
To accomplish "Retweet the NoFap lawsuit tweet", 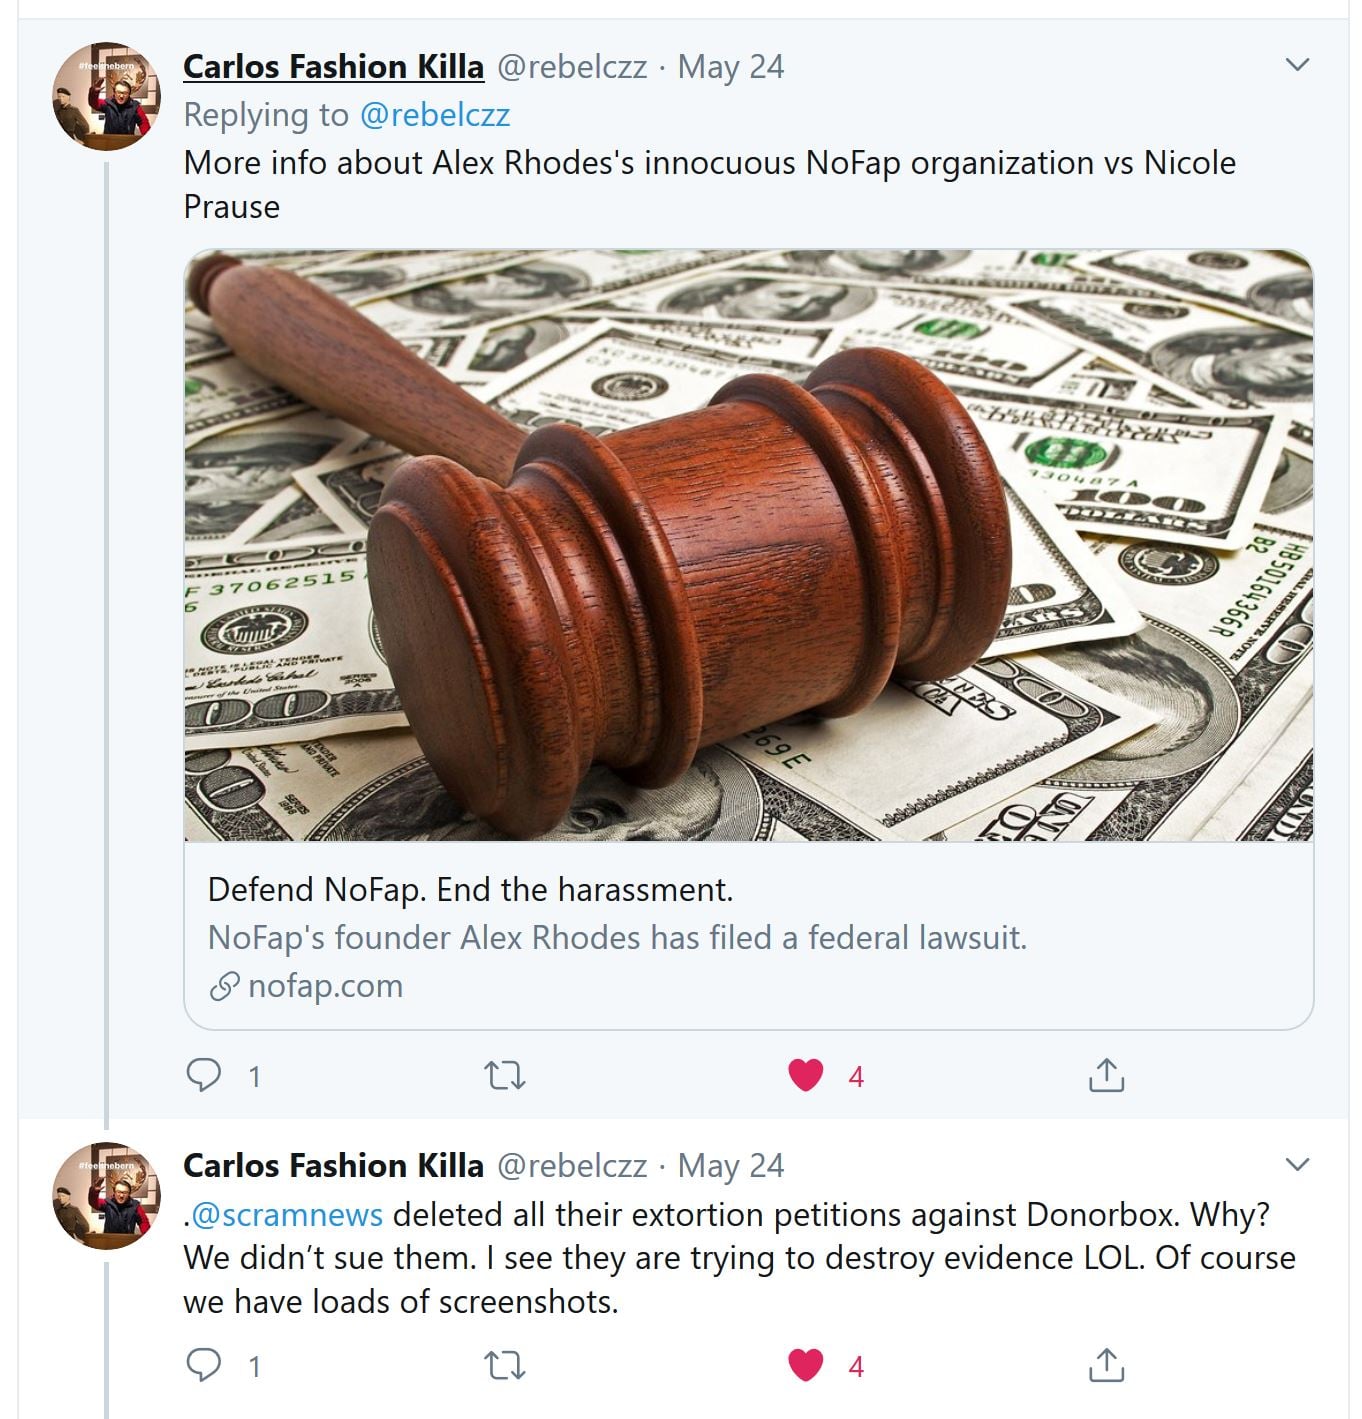I will [x=504, y=1076].
